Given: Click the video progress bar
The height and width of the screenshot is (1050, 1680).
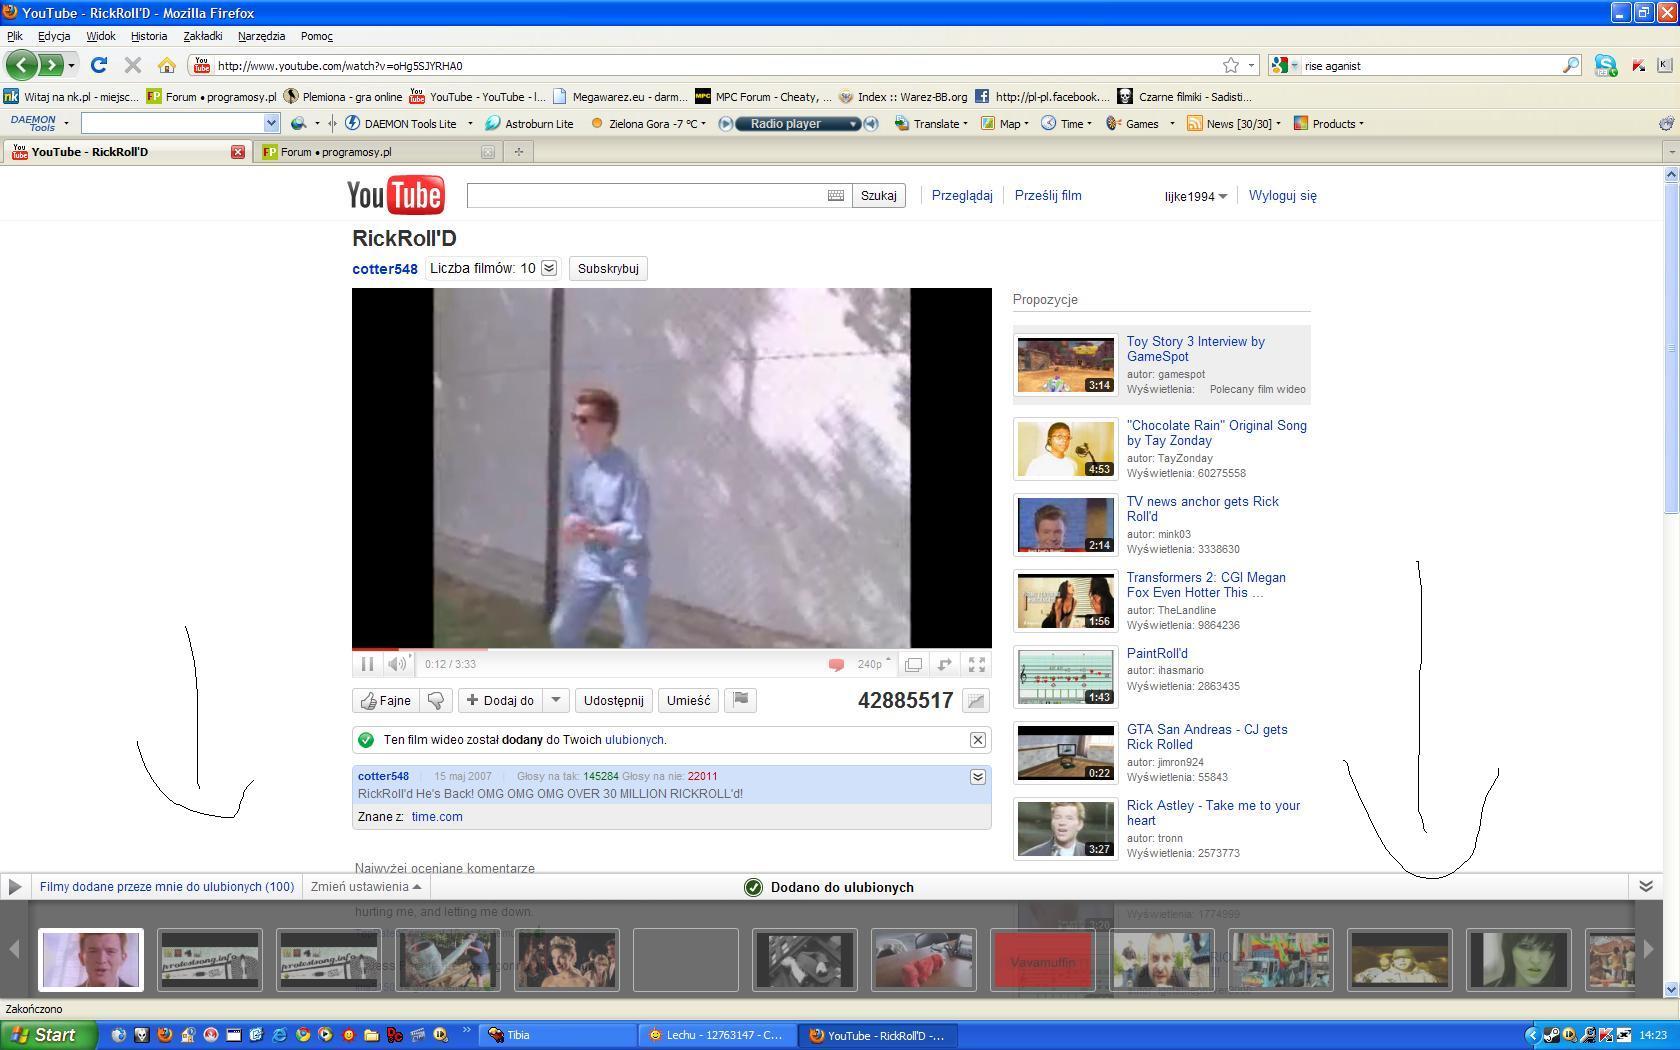Looking at the screenshot, I should click(x=672, y=649).
